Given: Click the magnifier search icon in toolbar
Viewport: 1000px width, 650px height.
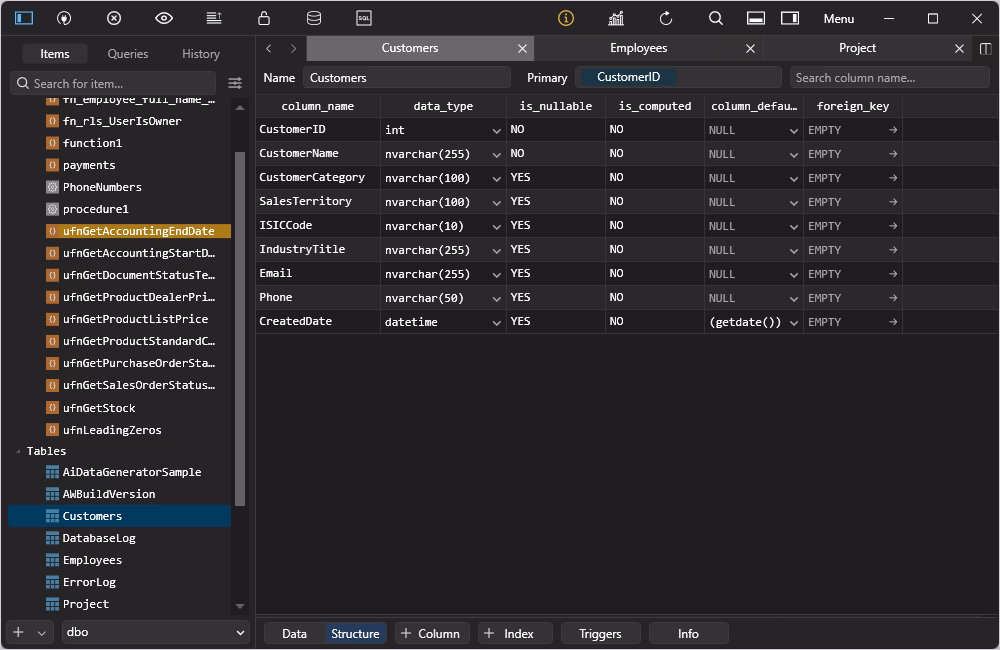Looking at the screenshot, I should pyautogui.click(x=716, y=18).
